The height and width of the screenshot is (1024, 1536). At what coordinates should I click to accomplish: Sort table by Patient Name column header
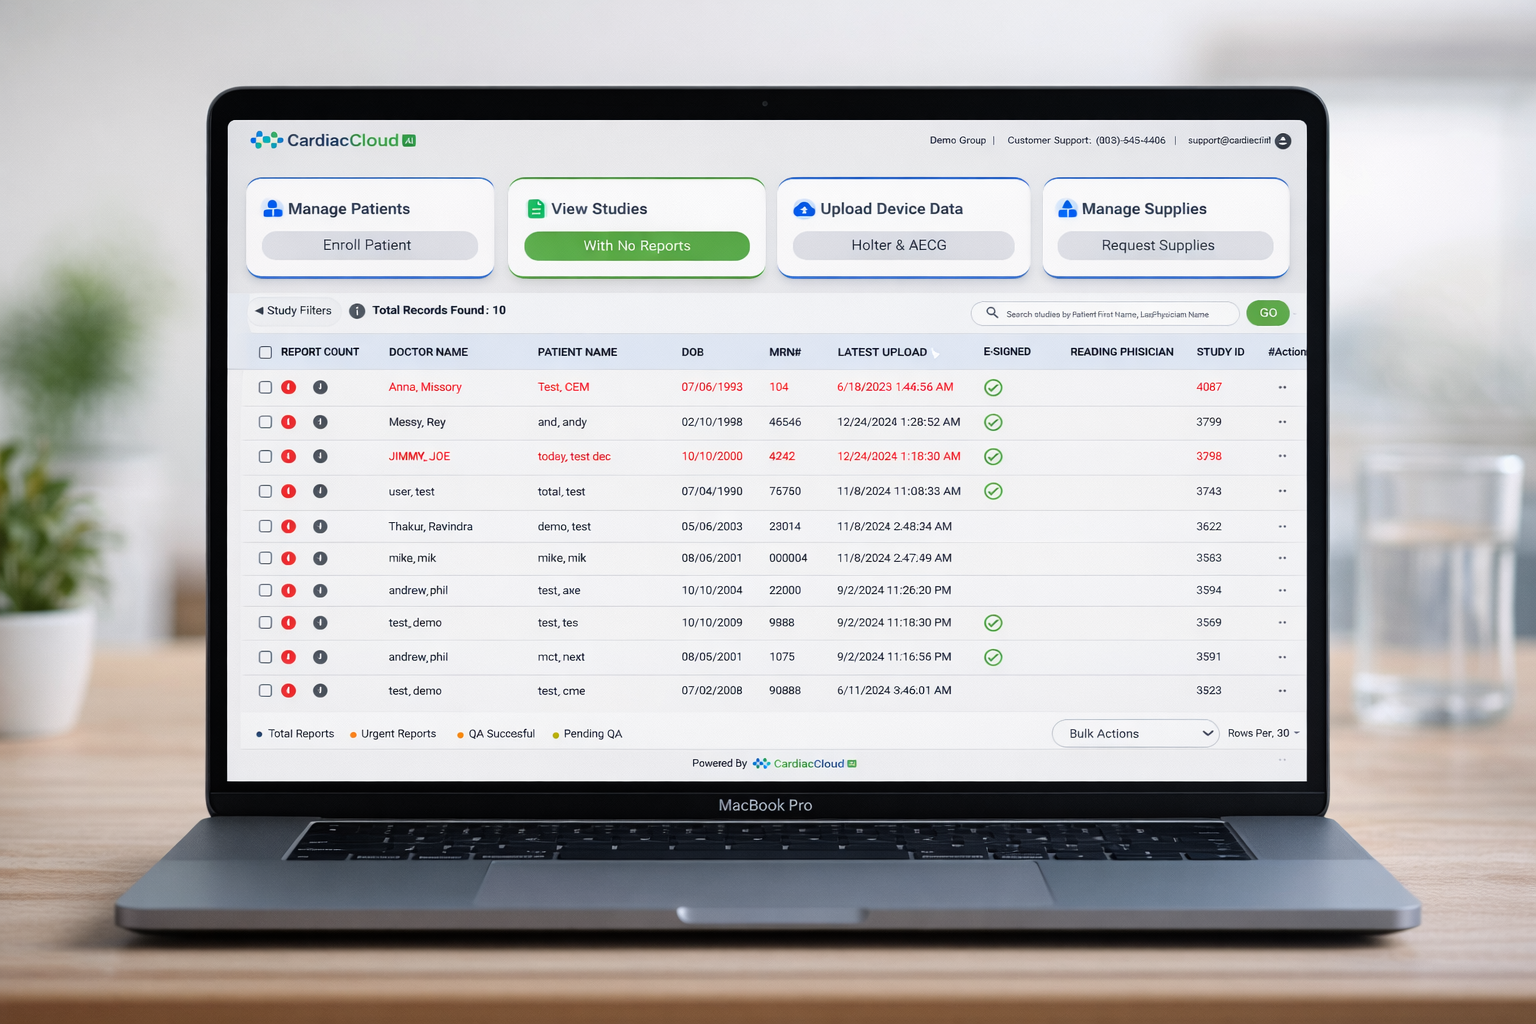pos(577,352)
